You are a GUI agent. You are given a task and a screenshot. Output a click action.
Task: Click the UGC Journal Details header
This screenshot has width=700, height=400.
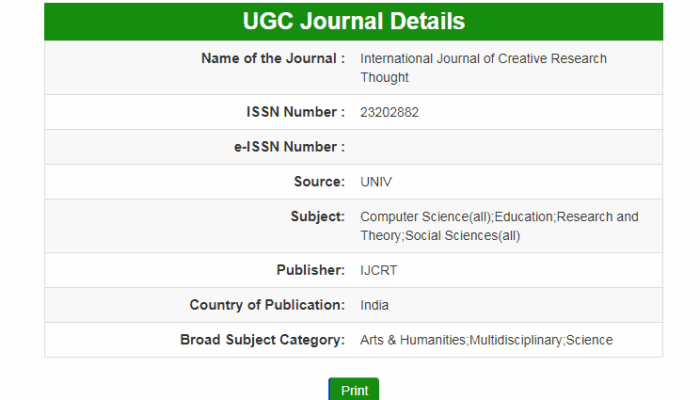coord(353,21)
